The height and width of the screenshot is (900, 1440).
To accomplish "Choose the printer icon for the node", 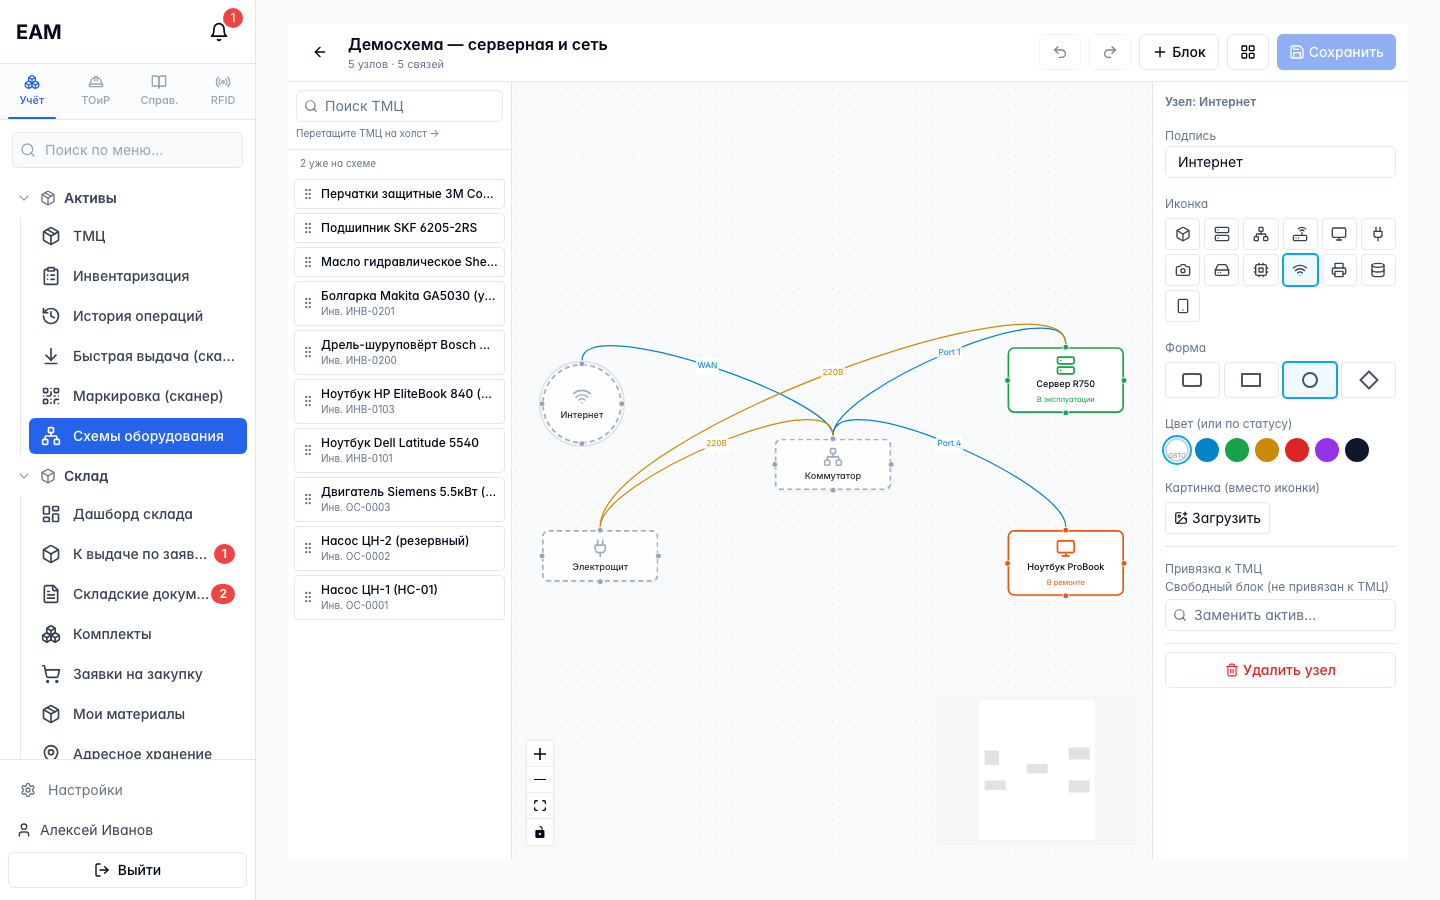I will pos(1339,270).
